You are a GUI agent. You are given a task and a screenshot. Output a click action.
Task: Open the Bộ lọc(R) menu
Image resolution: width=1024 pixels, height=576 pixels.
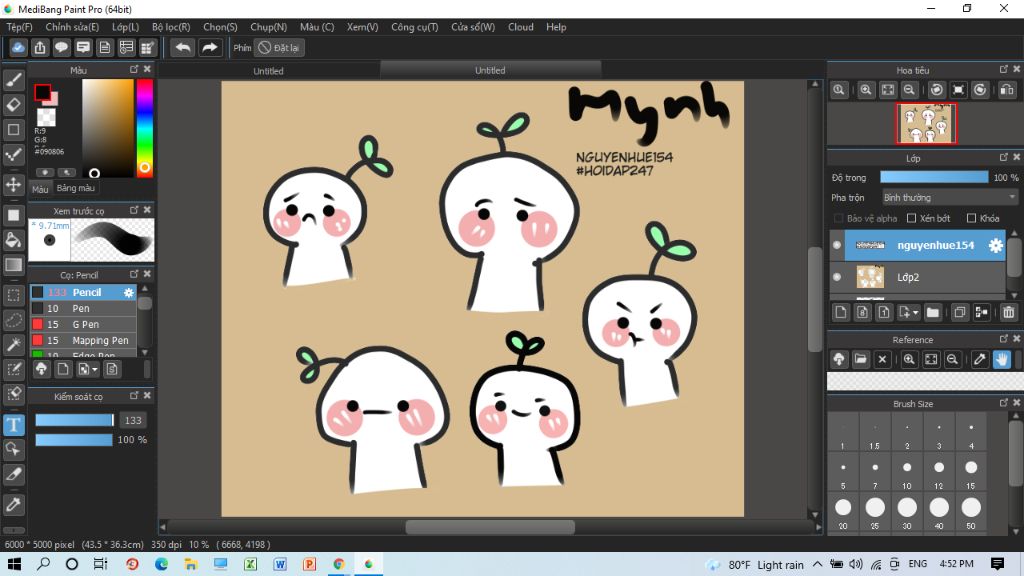click(x=171, y=27)
